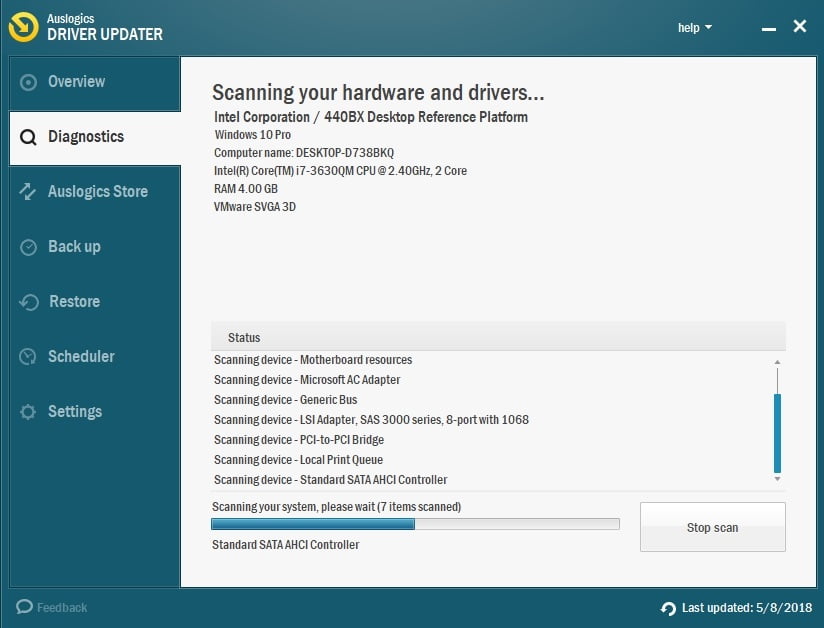Minimize the Driver Updater window
This screenshot has height=628, width=824.
769,28
